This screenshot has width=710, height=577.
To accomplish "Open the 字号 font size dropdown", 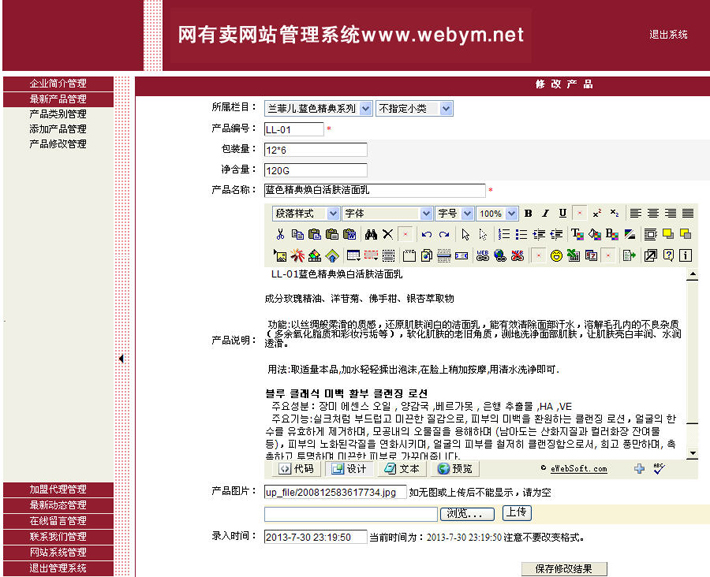I will click(x=455, y=213).
